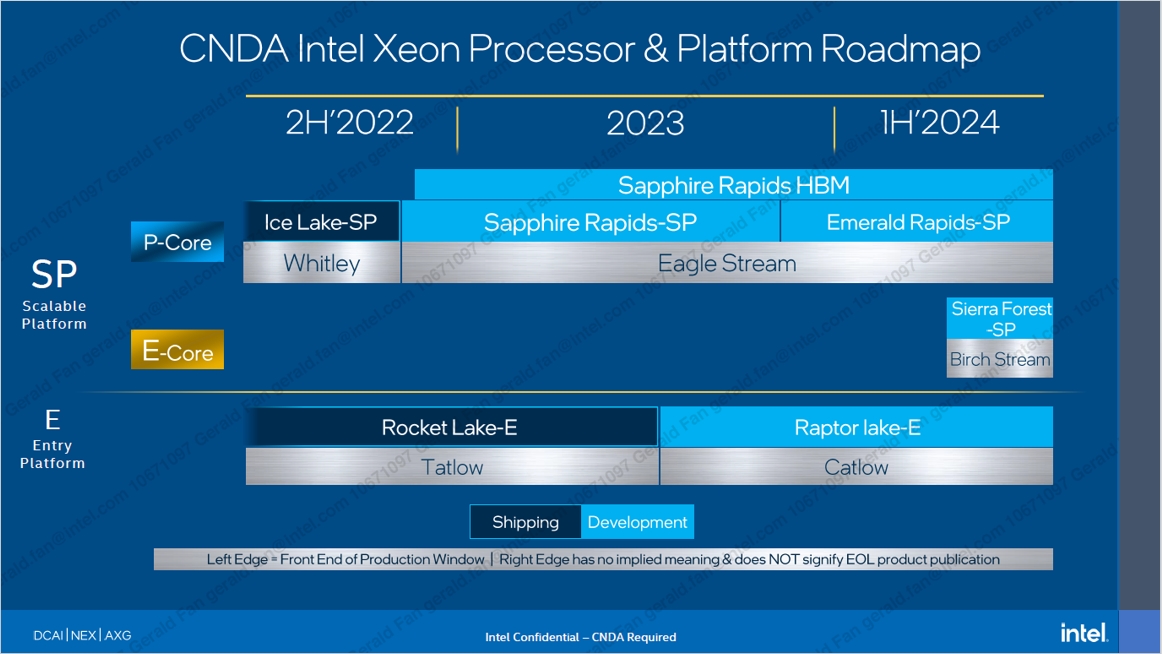Click the SP Scalable Platform label

coord(53,294)
